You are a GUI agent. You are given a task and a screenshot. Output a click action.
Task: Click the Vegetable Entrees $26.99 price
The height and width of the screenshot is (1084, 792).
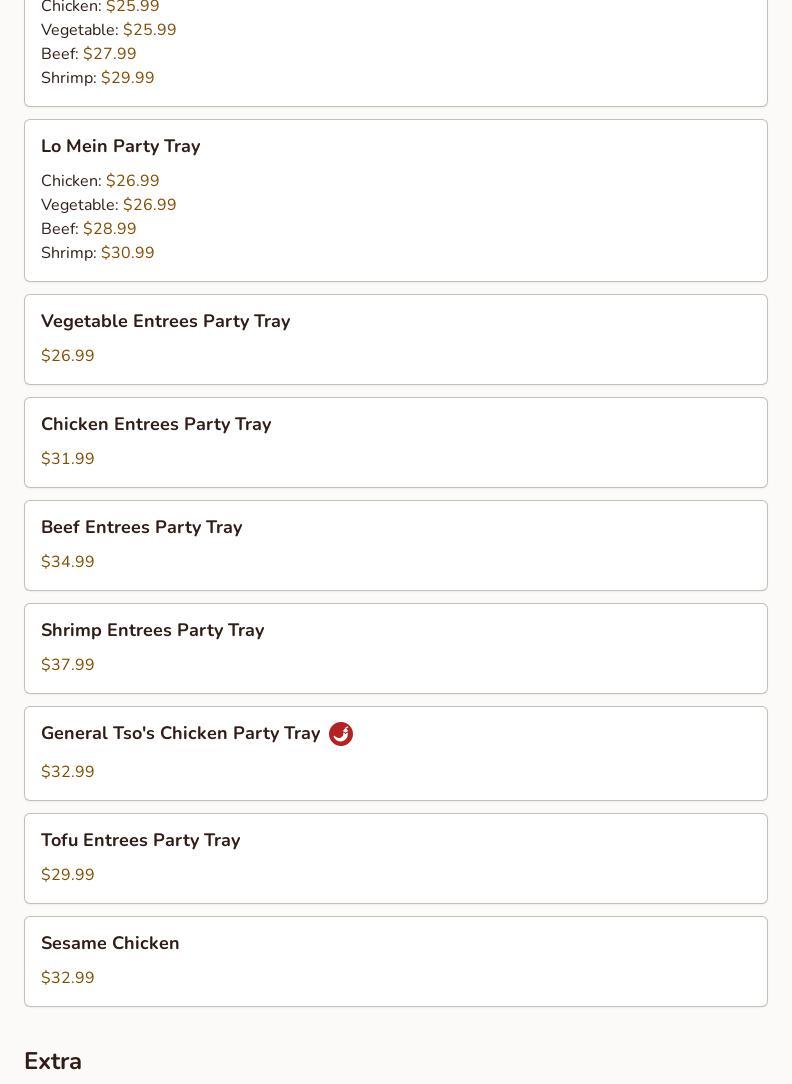coord(68,356)
